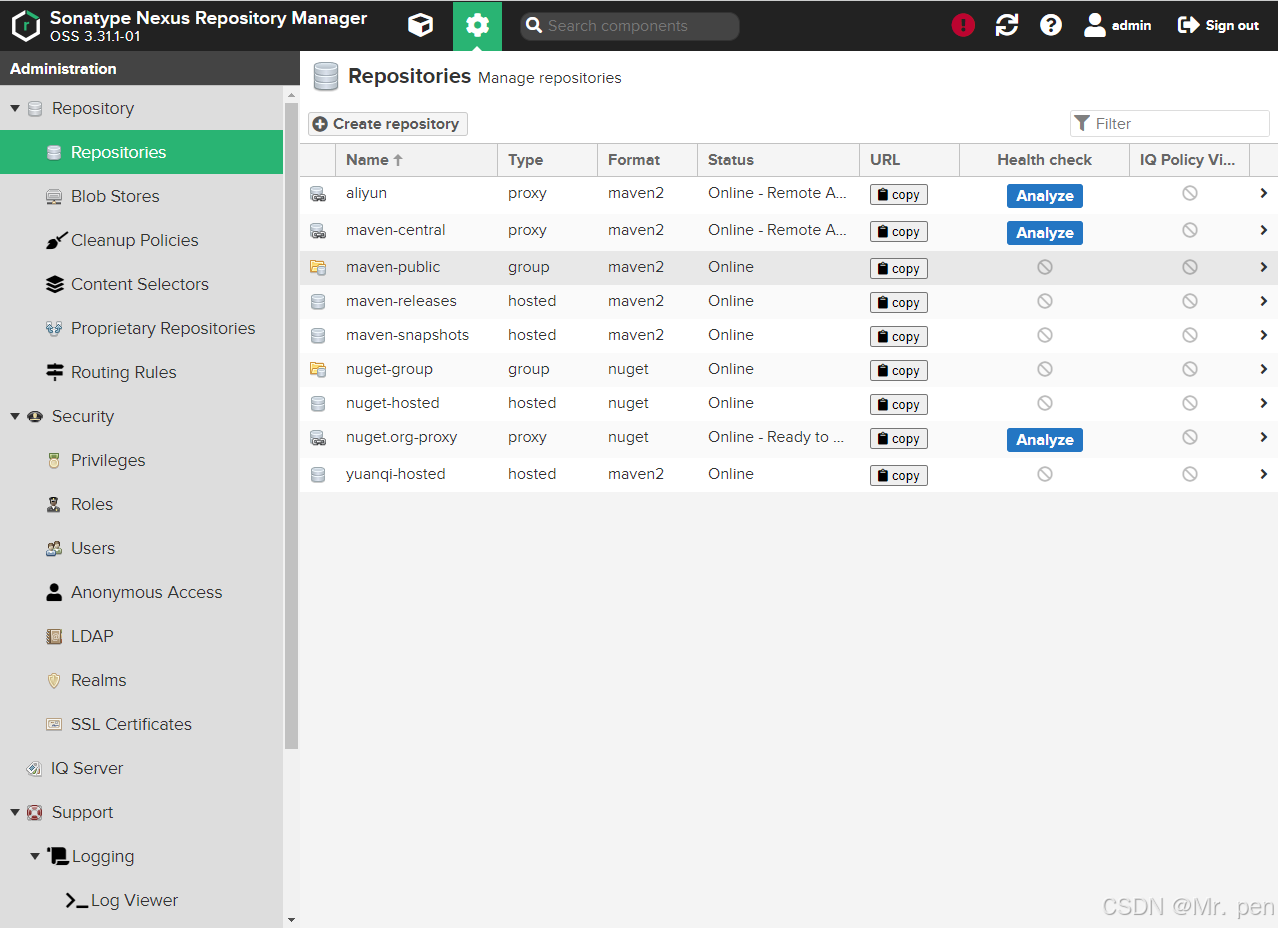The image size is (1278, 928).
Task: Open the Browse cube icon in header
Action: point(421,25)
